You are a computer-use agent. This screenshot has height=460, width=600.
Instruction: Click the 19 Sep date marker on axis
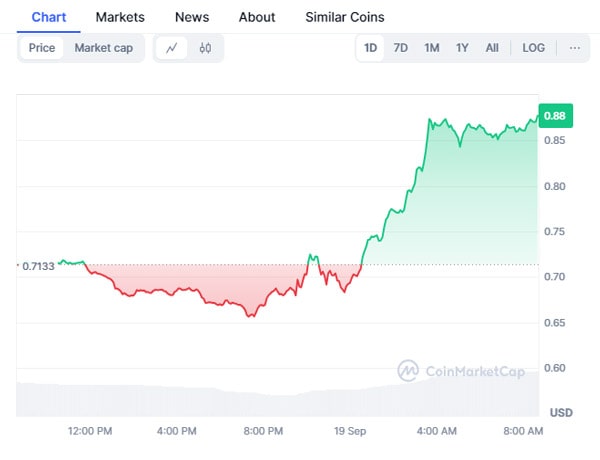coord(348,431)
